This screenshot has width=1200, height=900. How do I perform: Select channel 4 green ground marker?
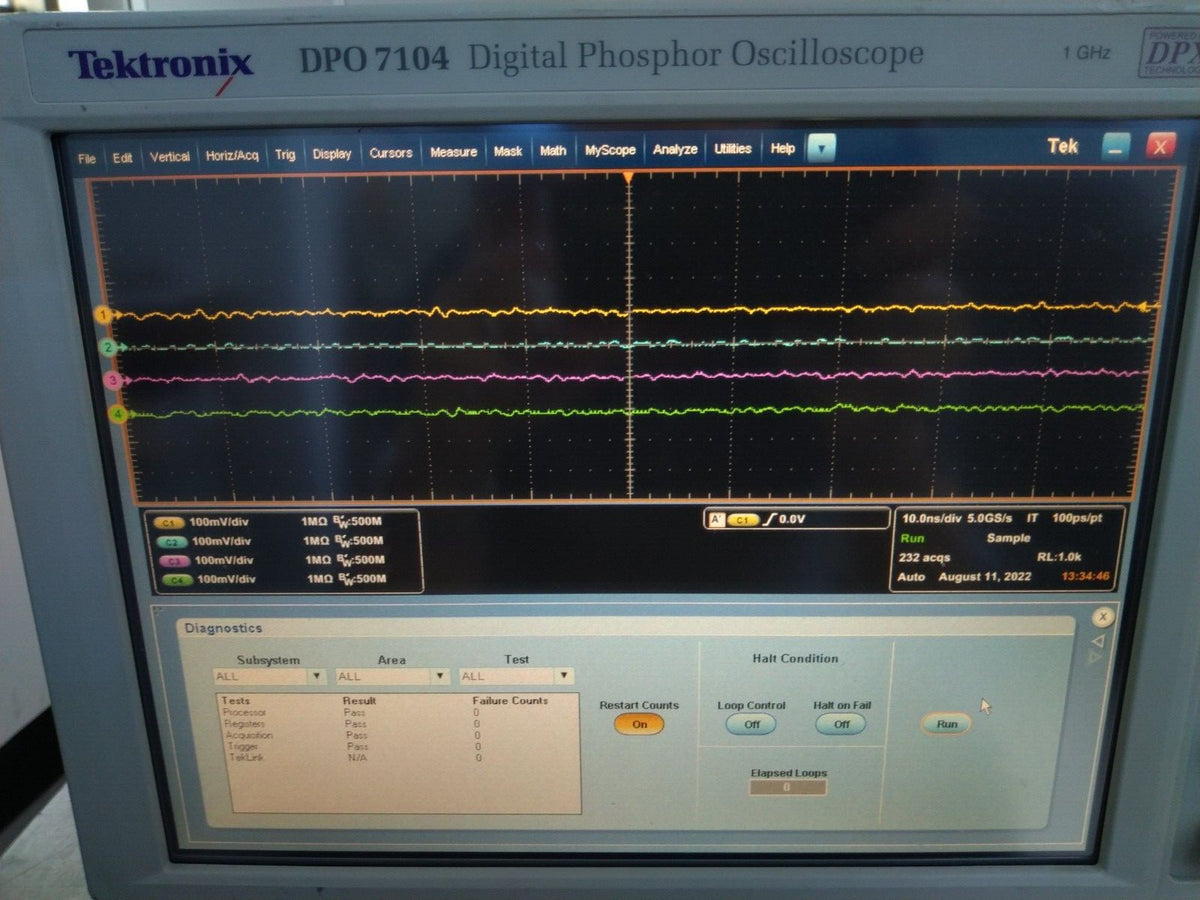118,413
